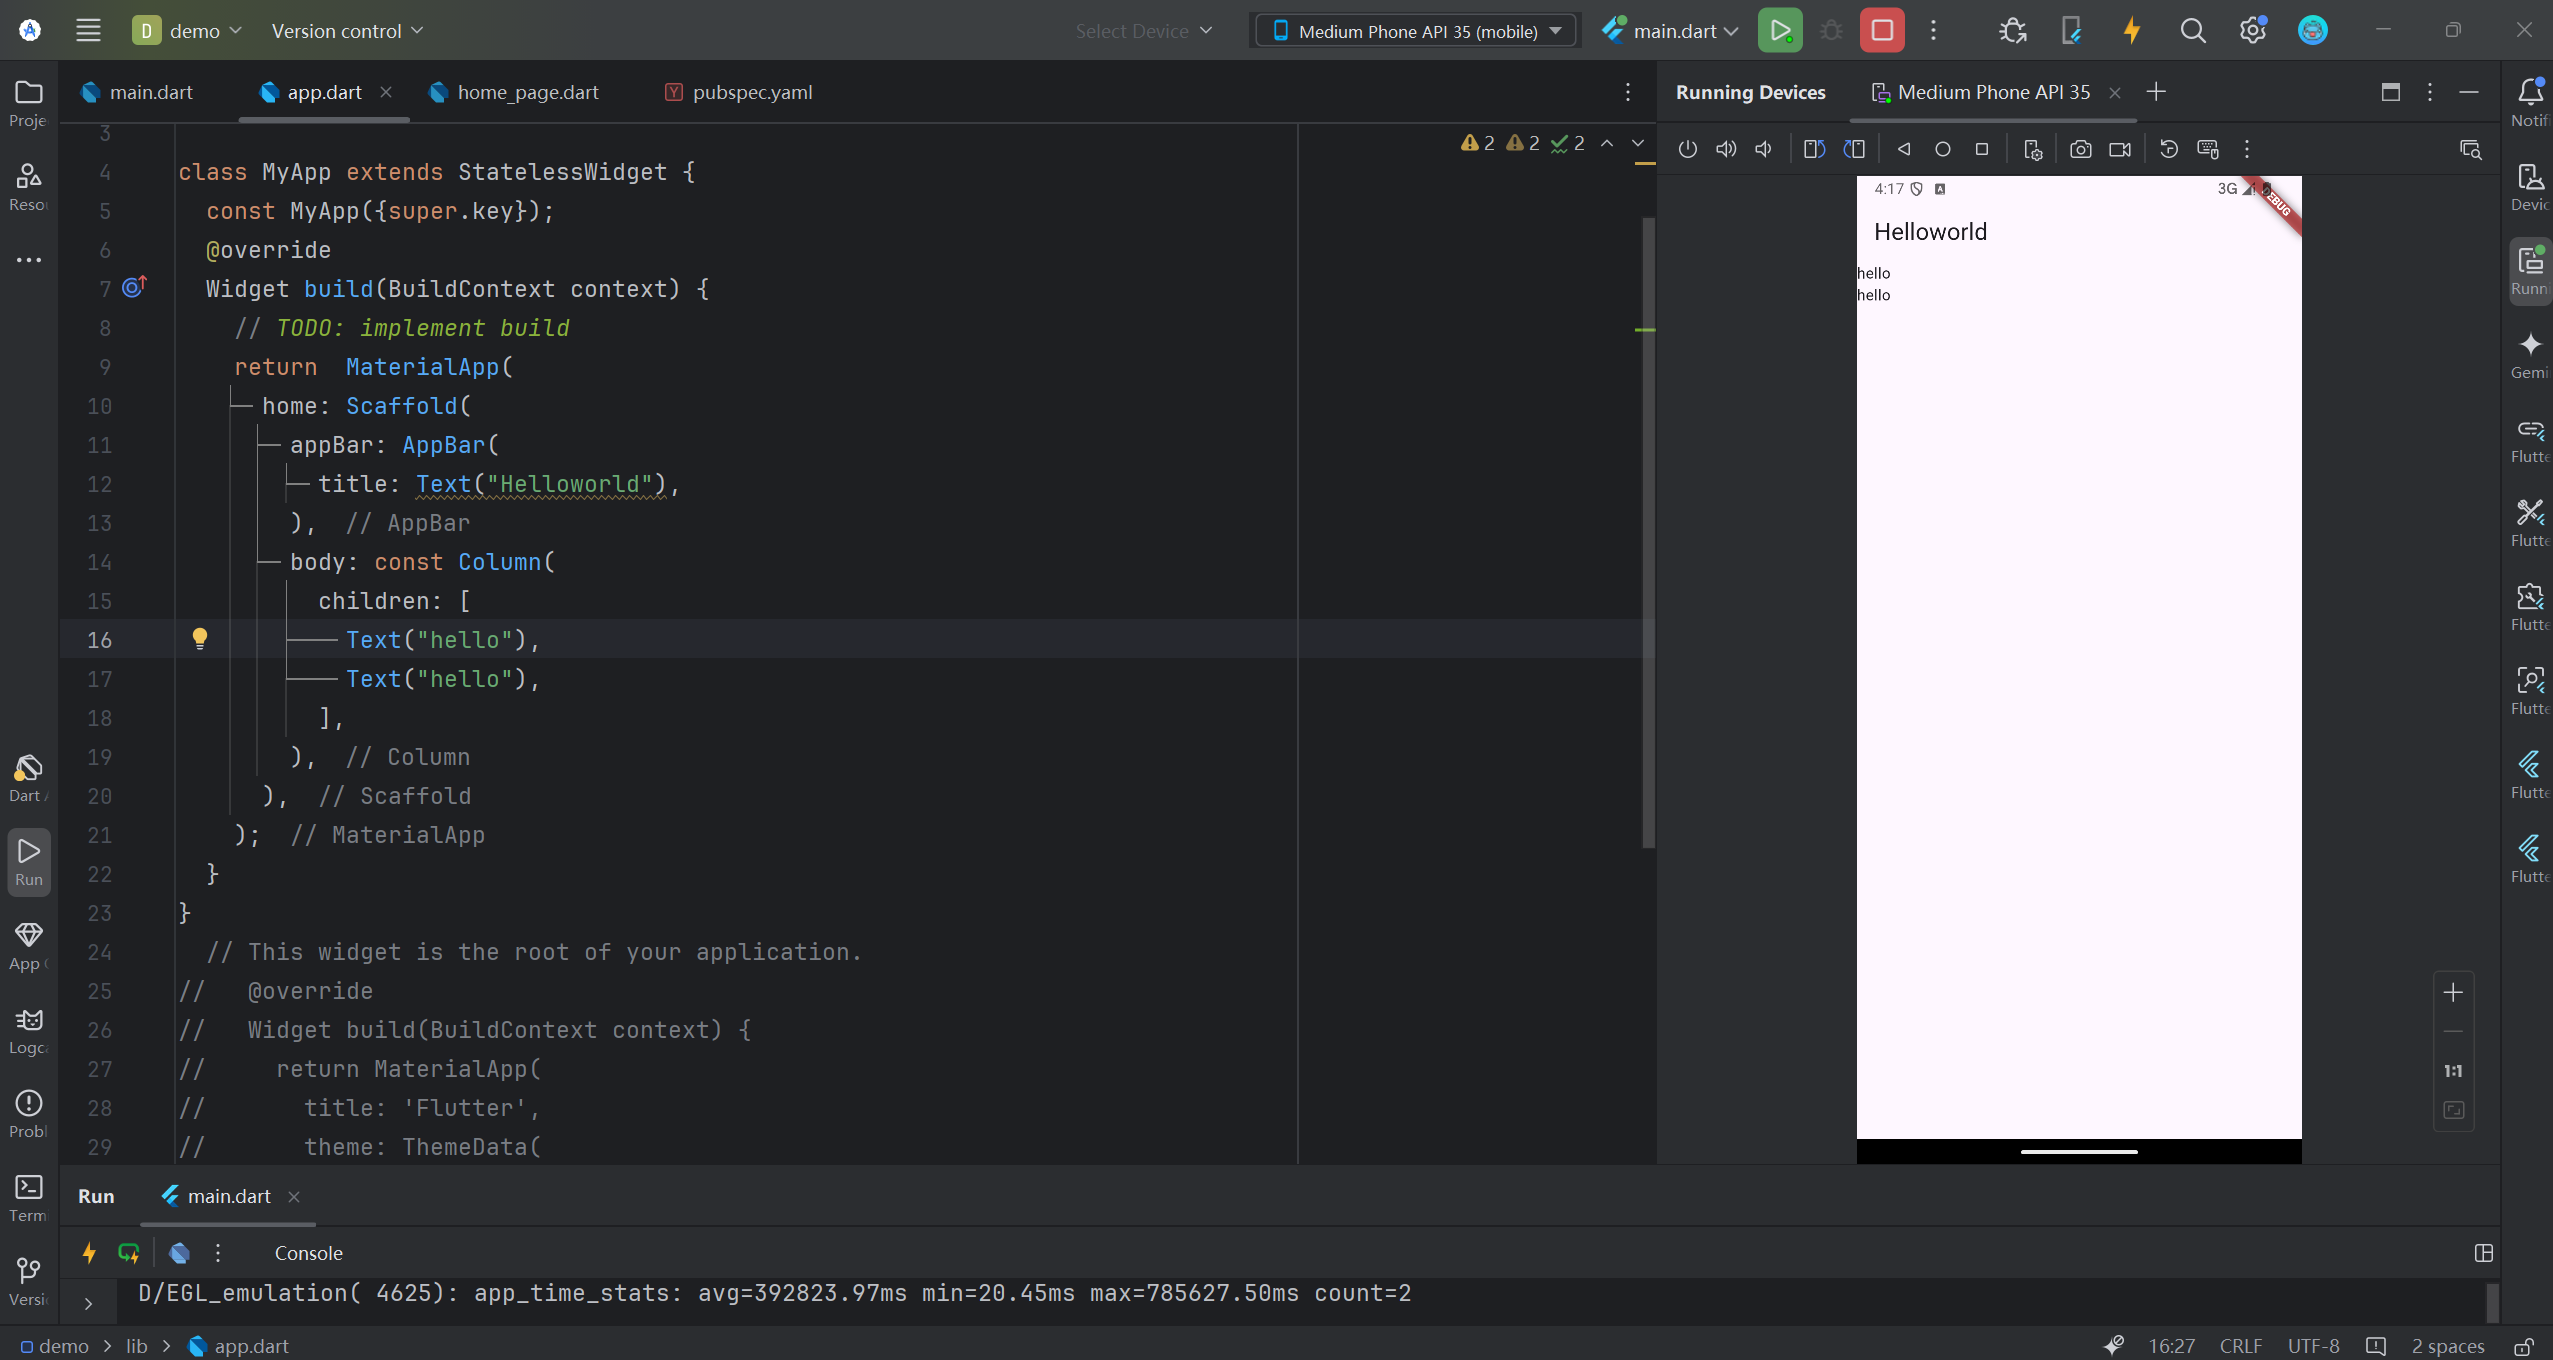
Task: Click the lightbulb quick-fix icon on line 16
Action: (199, 638)
